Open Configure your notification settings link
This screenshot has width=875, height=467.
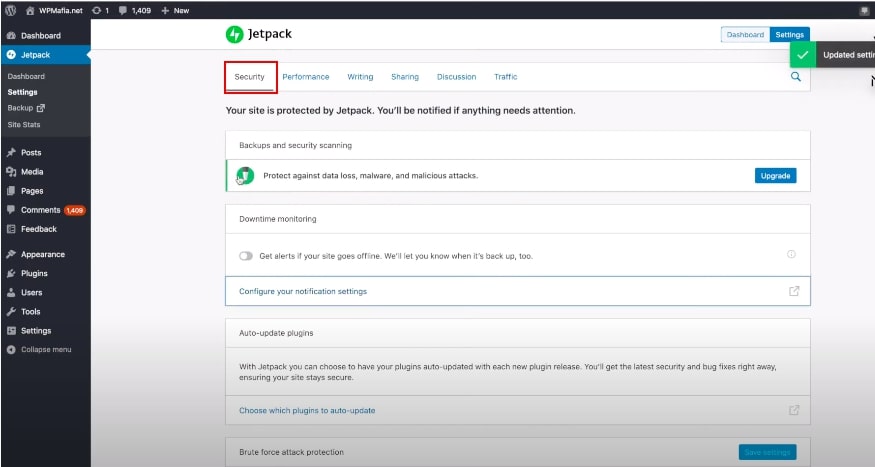coord(303,291)
